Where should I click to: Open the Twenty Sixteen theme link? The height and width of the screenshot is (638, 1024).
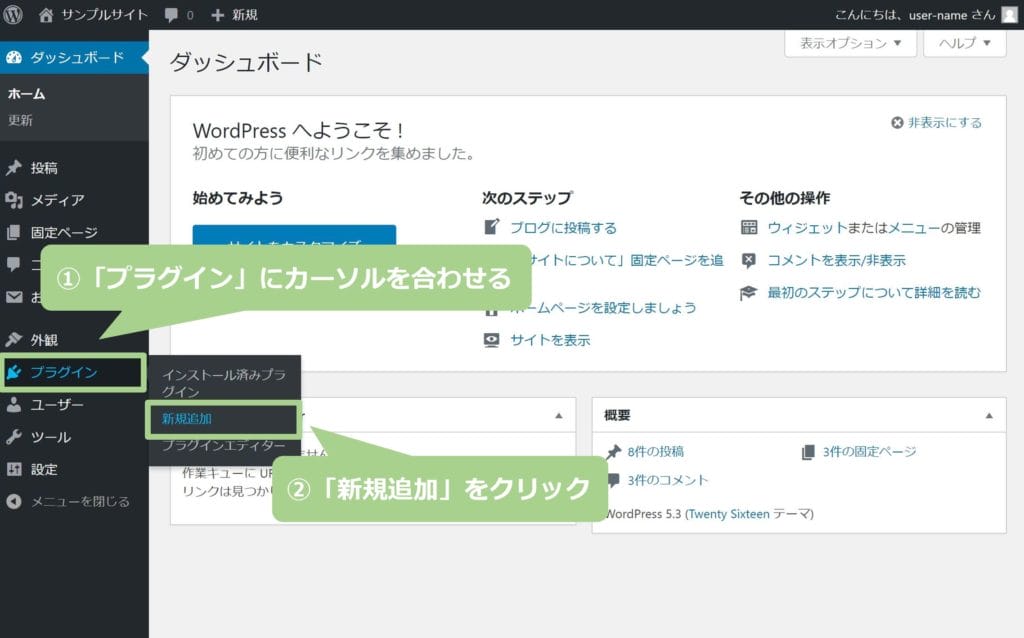[728, 514]
